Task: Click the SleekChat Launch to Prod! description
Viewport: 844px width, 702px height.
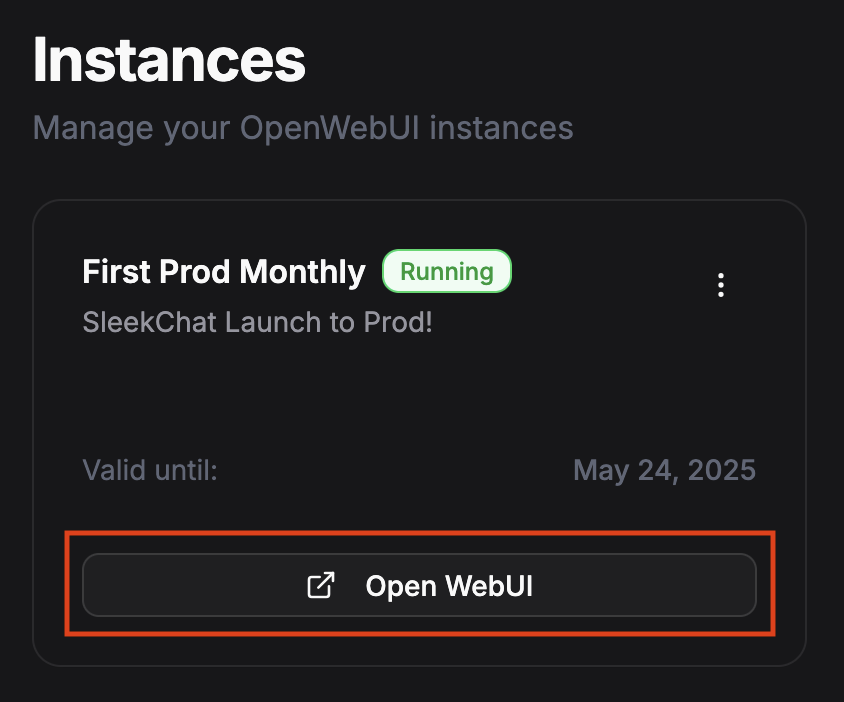Action: (257, 323)
